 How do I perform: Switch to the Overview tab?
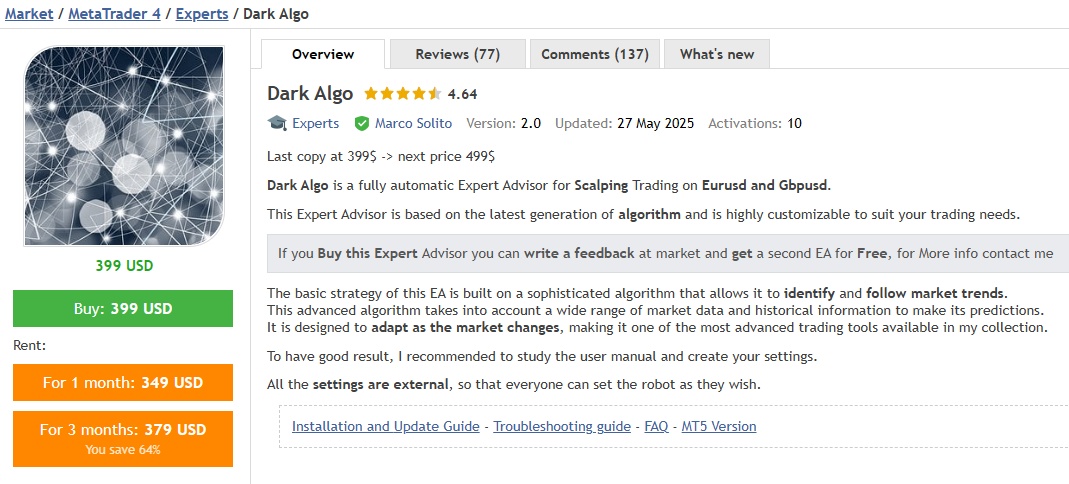pos(323,54)
